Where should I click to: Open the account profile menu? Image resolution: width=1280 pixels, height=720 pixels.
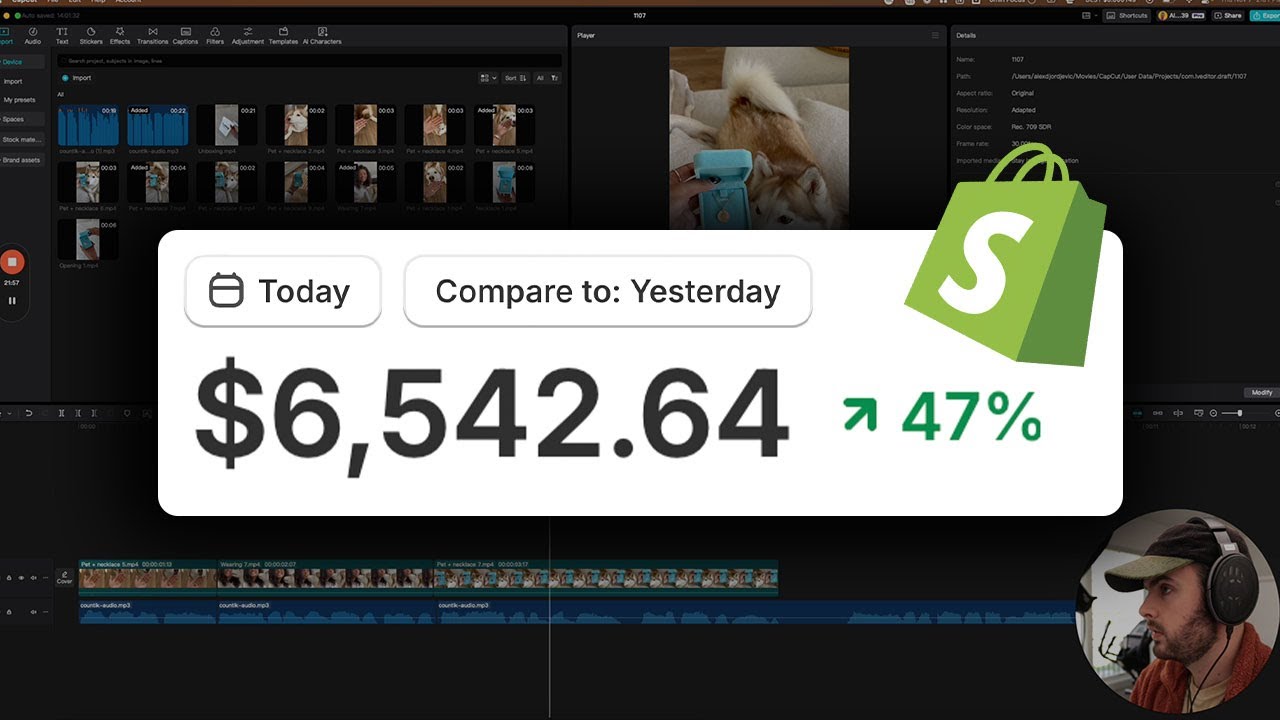(1181, 16)
